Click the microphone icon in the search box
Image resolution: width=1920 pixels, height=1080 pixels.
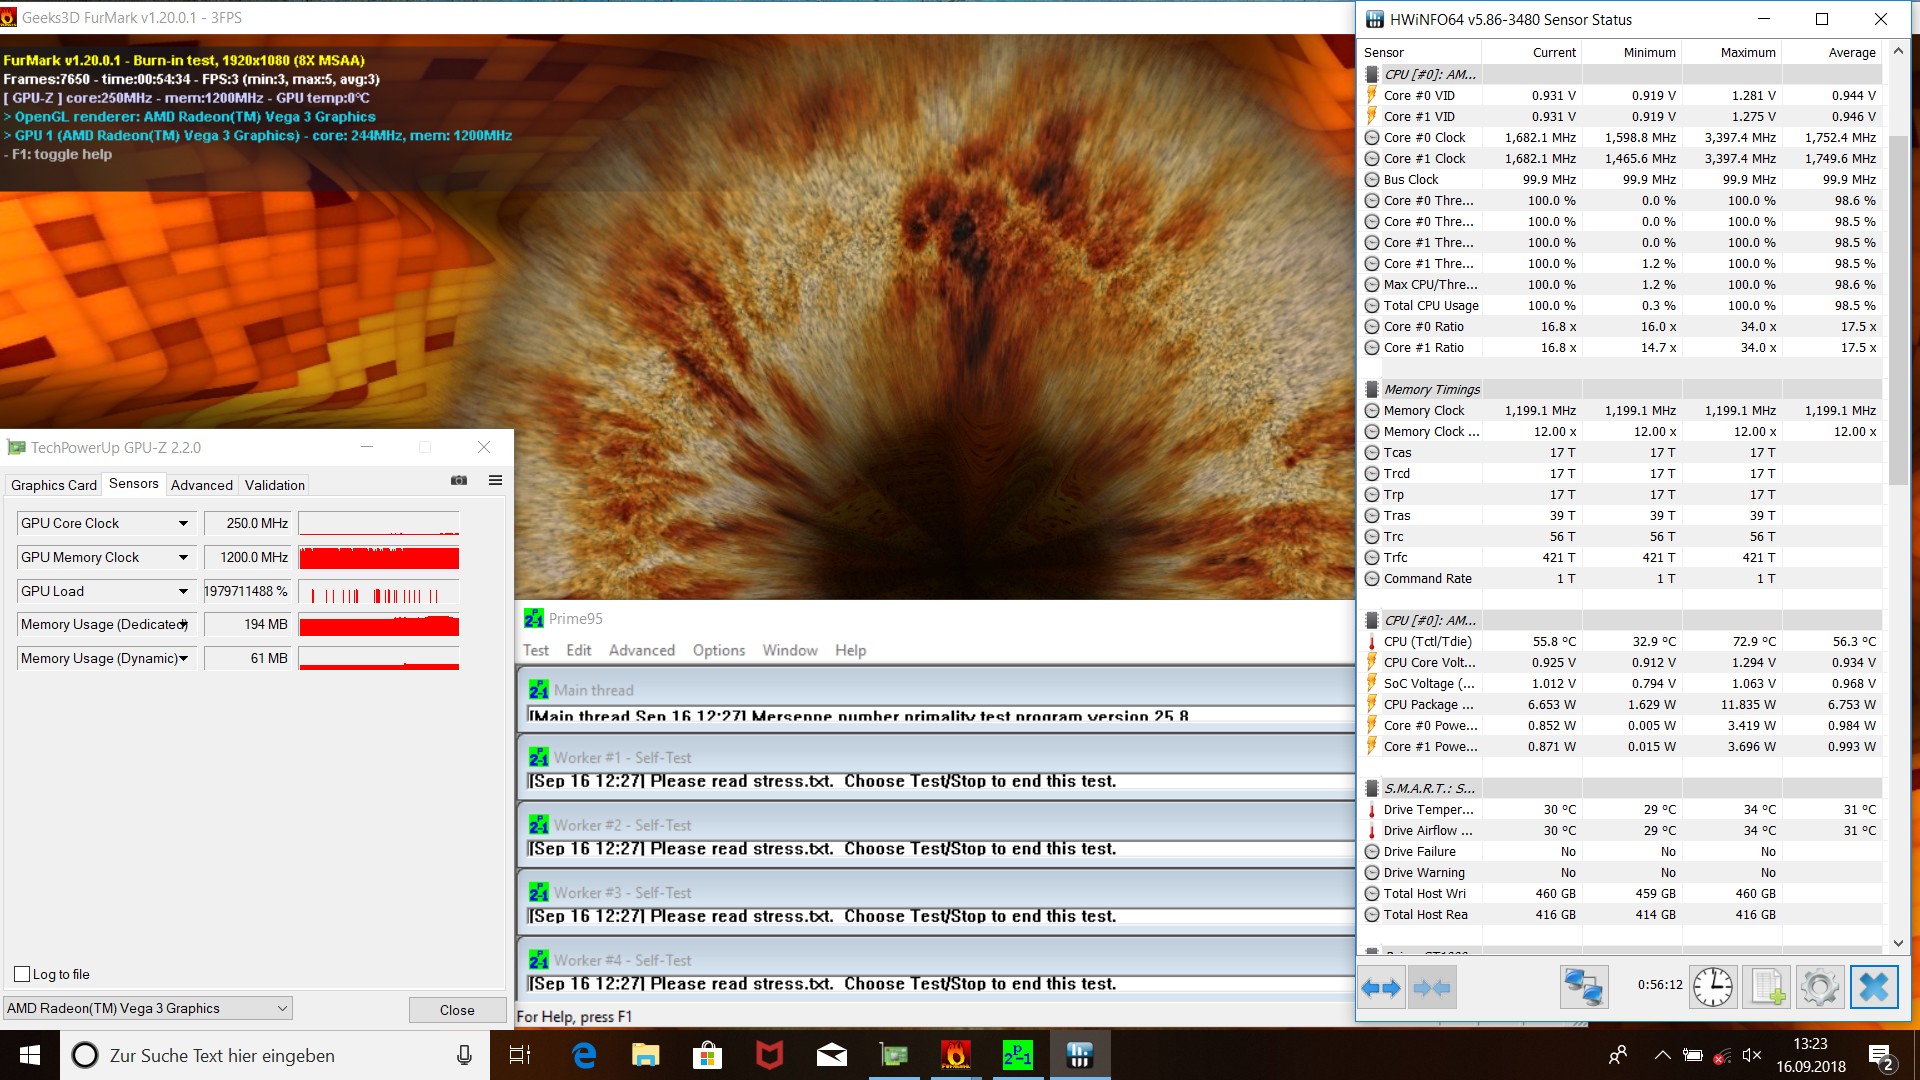pos(464,1055)
